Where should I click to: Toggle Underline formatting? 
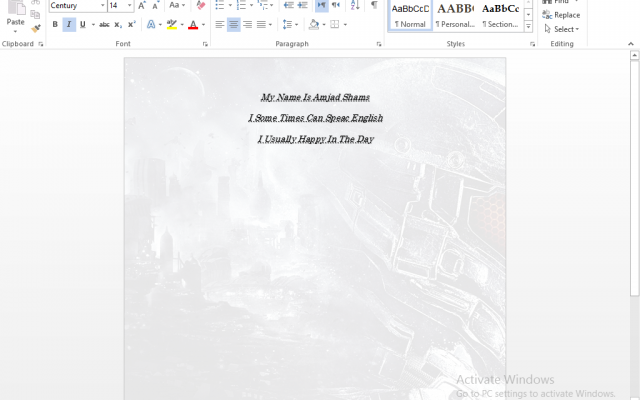(x=83, y=24)
